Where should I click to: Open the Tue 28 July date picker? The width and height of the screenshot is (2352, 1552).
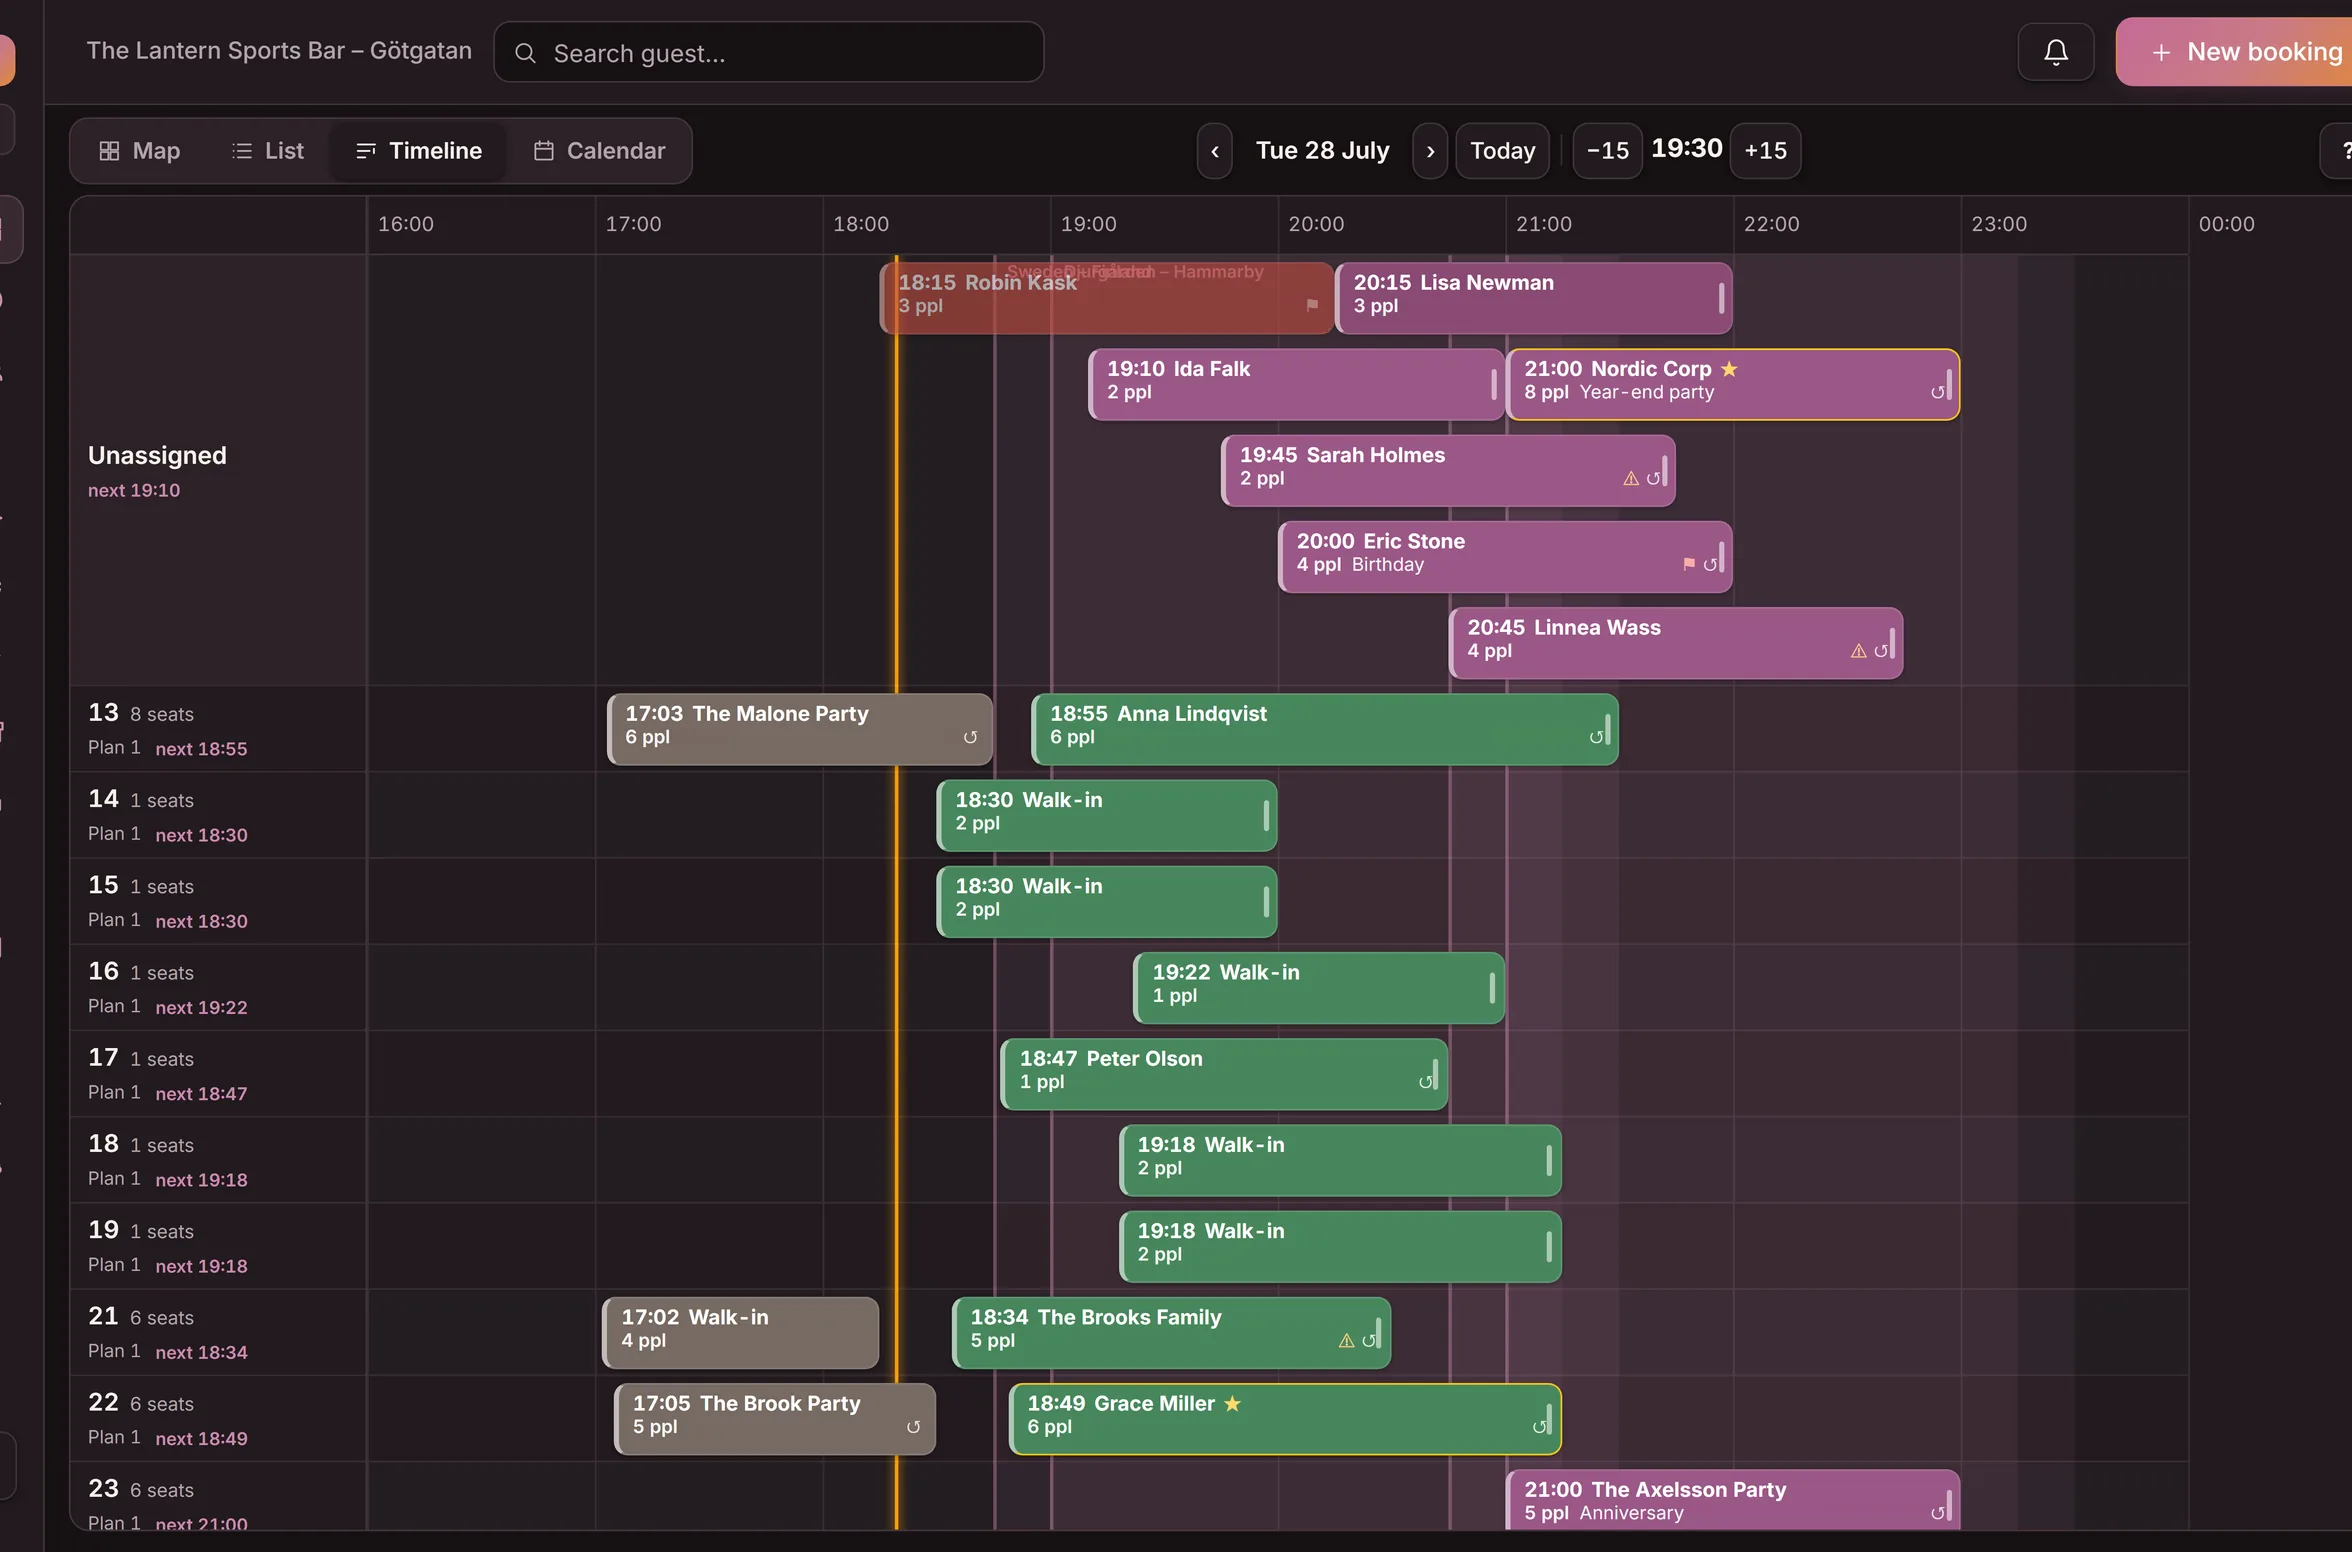click(1322, 151)
